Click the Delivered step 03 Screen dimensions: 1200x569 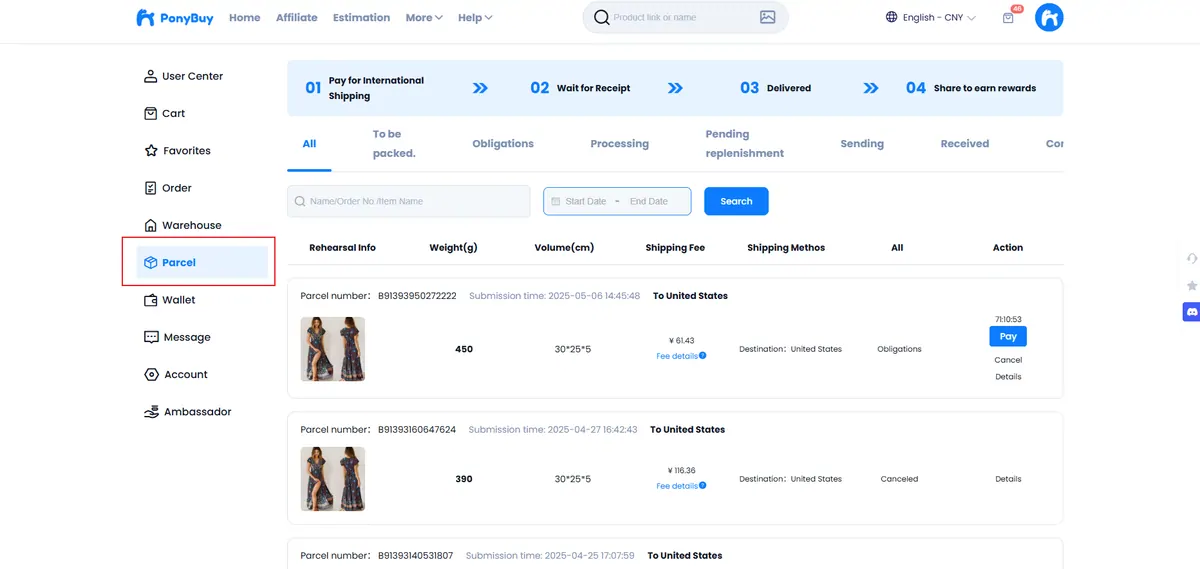click(775, 88)
